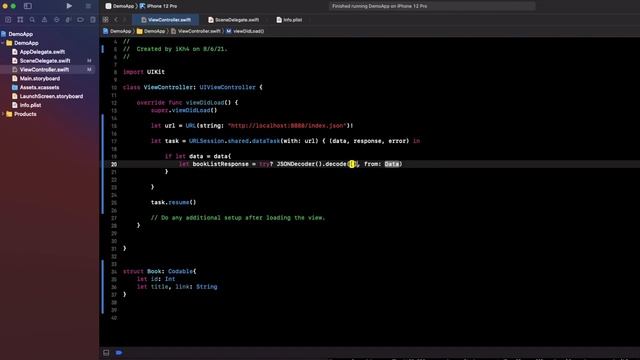Click the ViewController.swift breadcrumb in jump bar

pyautogui.click(x=196, y=31)
